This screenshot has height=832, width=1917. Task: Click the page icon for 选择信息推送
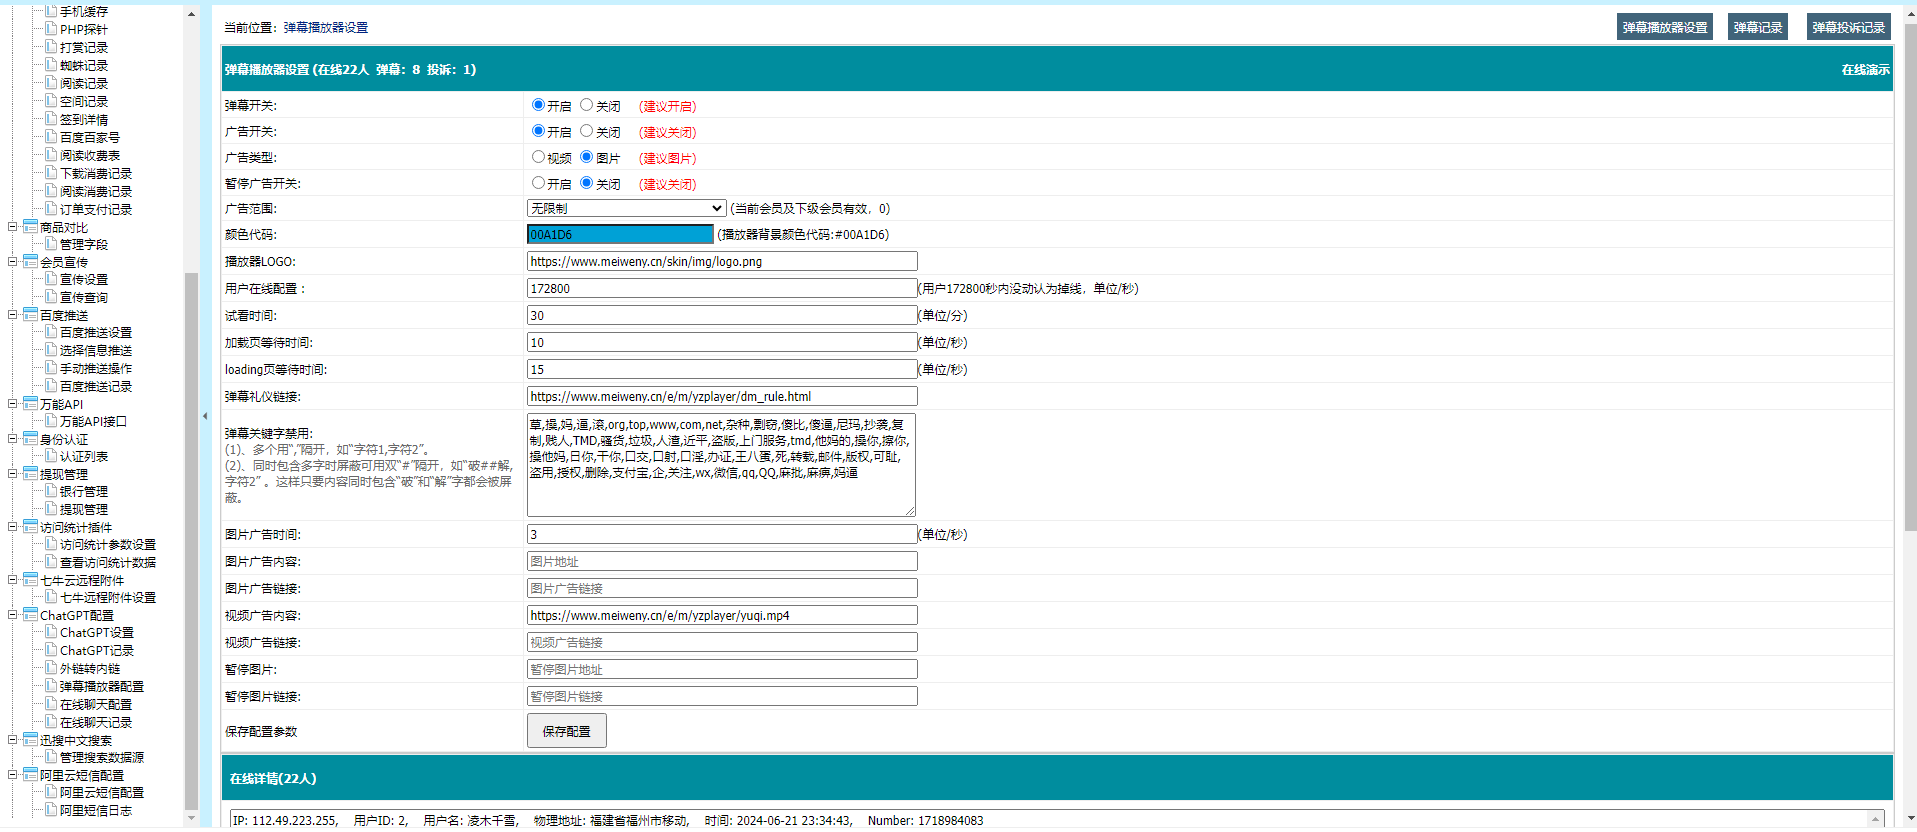point(51,350)
